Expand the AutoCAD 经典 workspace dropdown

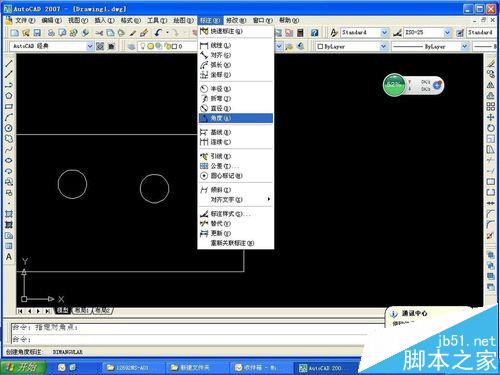click(x=90, y=46)
